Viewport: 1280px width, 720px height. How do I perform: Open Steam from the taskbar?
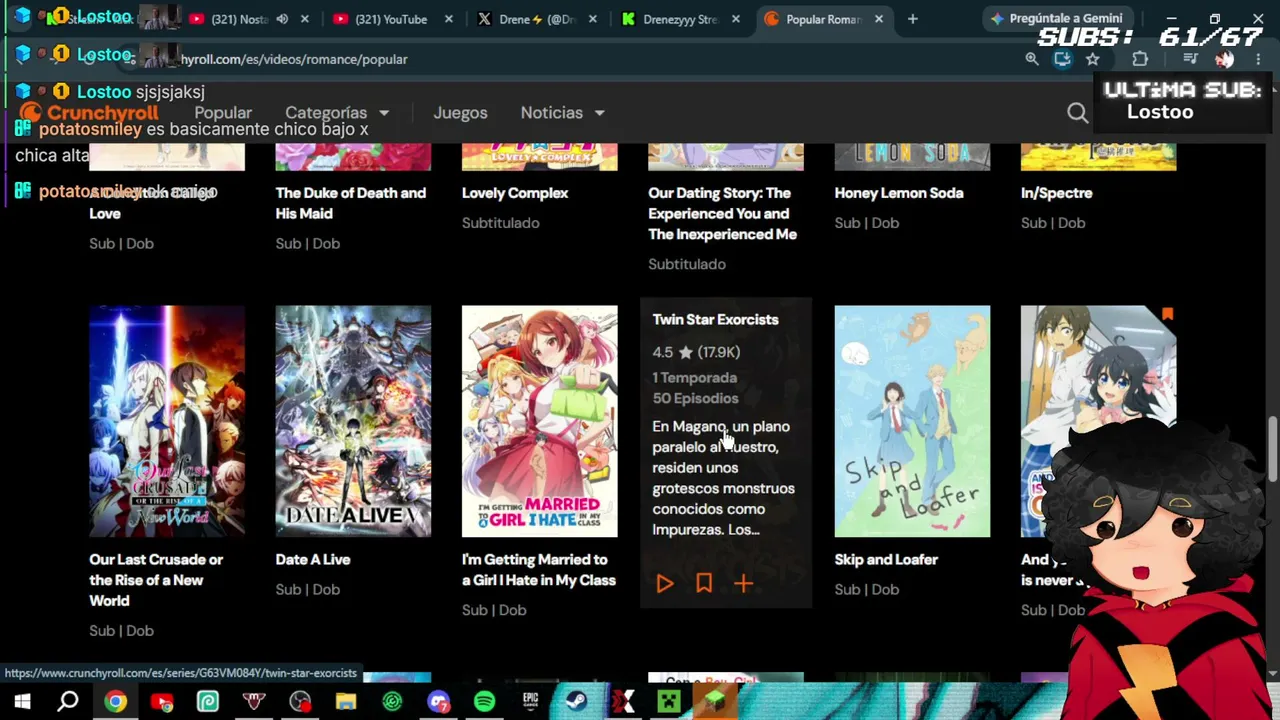[x=576, y=702]
